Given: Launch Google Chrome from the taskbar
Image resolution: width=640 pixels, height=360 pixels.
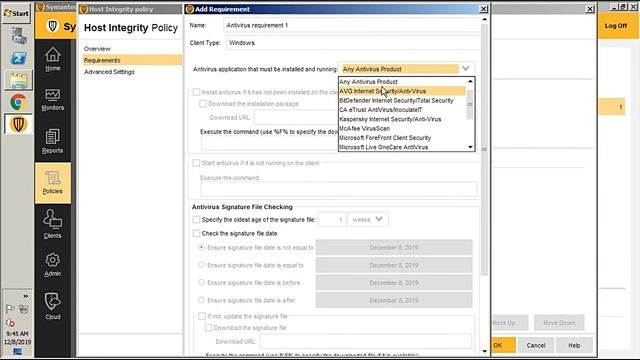Looking at the screenshot, I should (x=18, y=102).
